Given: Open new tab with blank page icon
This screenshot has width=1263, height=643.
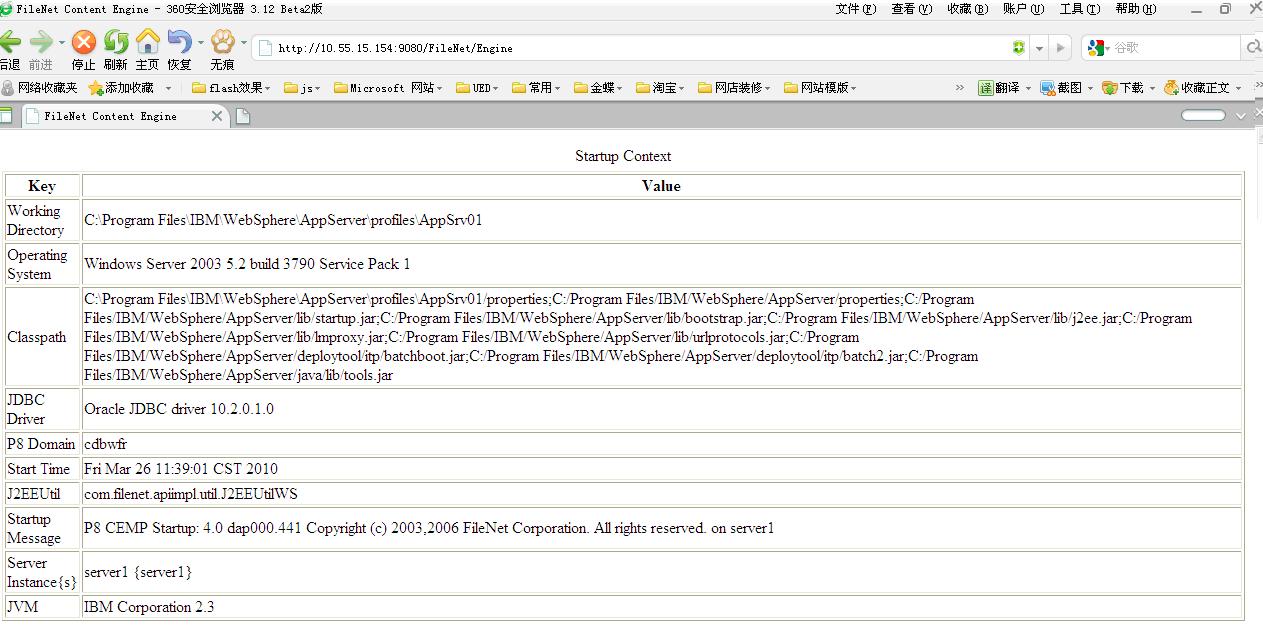Looking at the screenshot, I should tap(242, 117).
